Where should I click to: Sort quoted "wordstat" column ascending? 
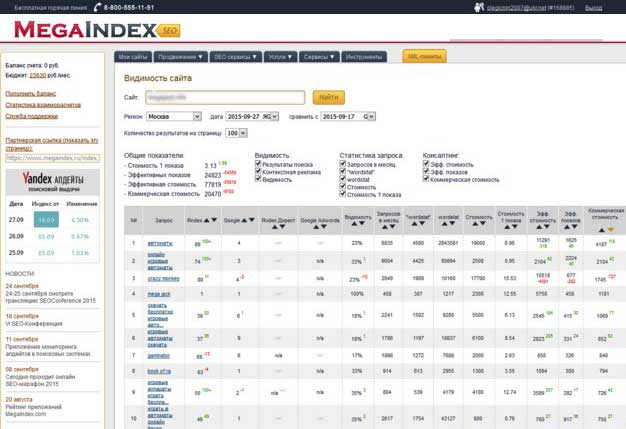(x=414, y=224)
